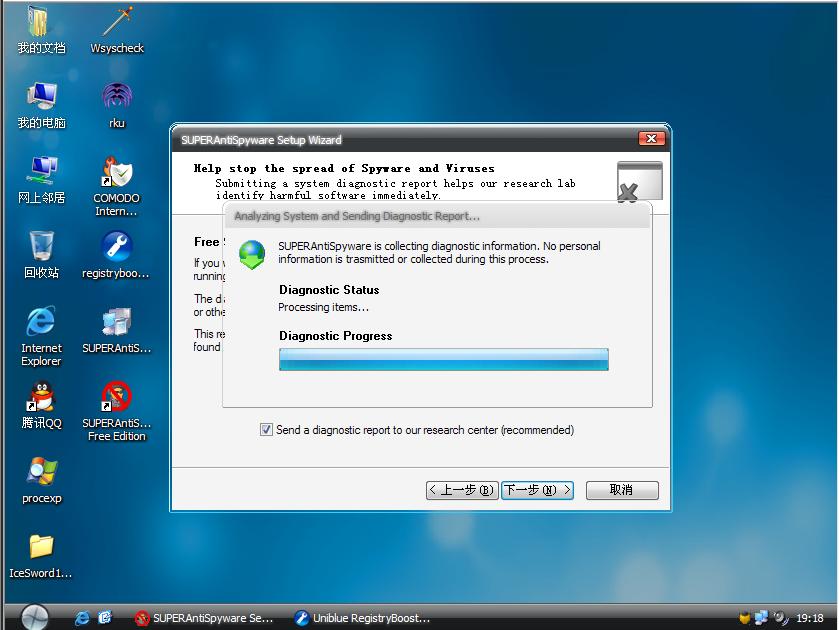Launch the registrybooster desktop icon
This screenshot has width=839, height=630.
pos(117,256)
